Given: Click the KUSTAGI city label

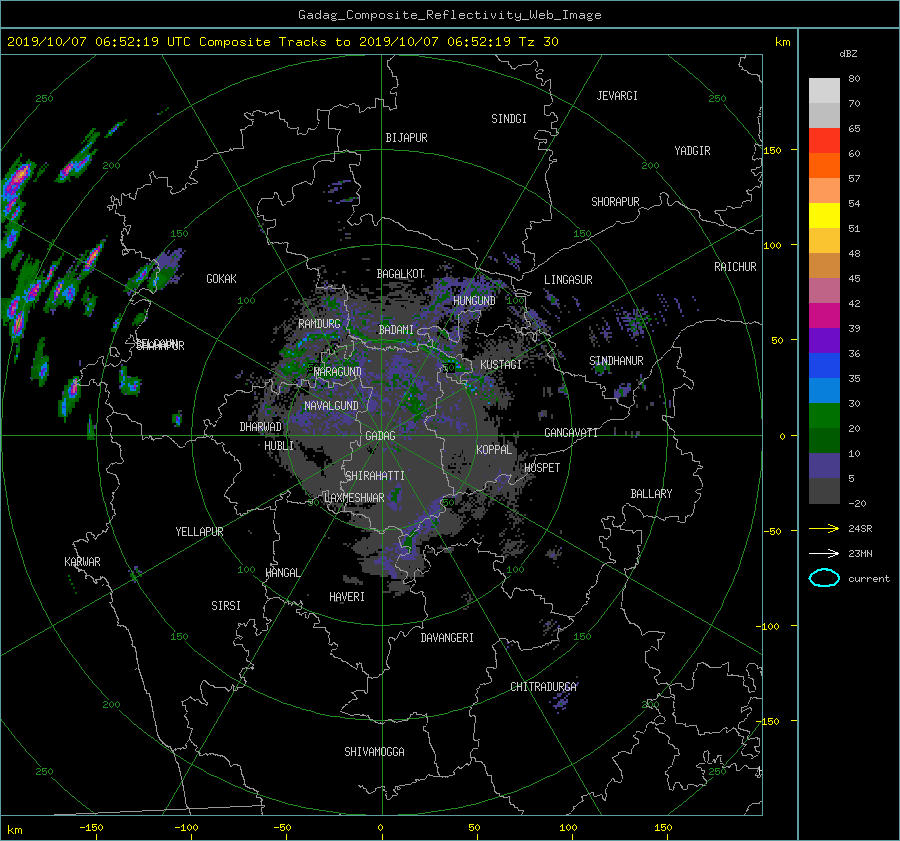Looking at the screenshot, I should [x=501, y=365].
